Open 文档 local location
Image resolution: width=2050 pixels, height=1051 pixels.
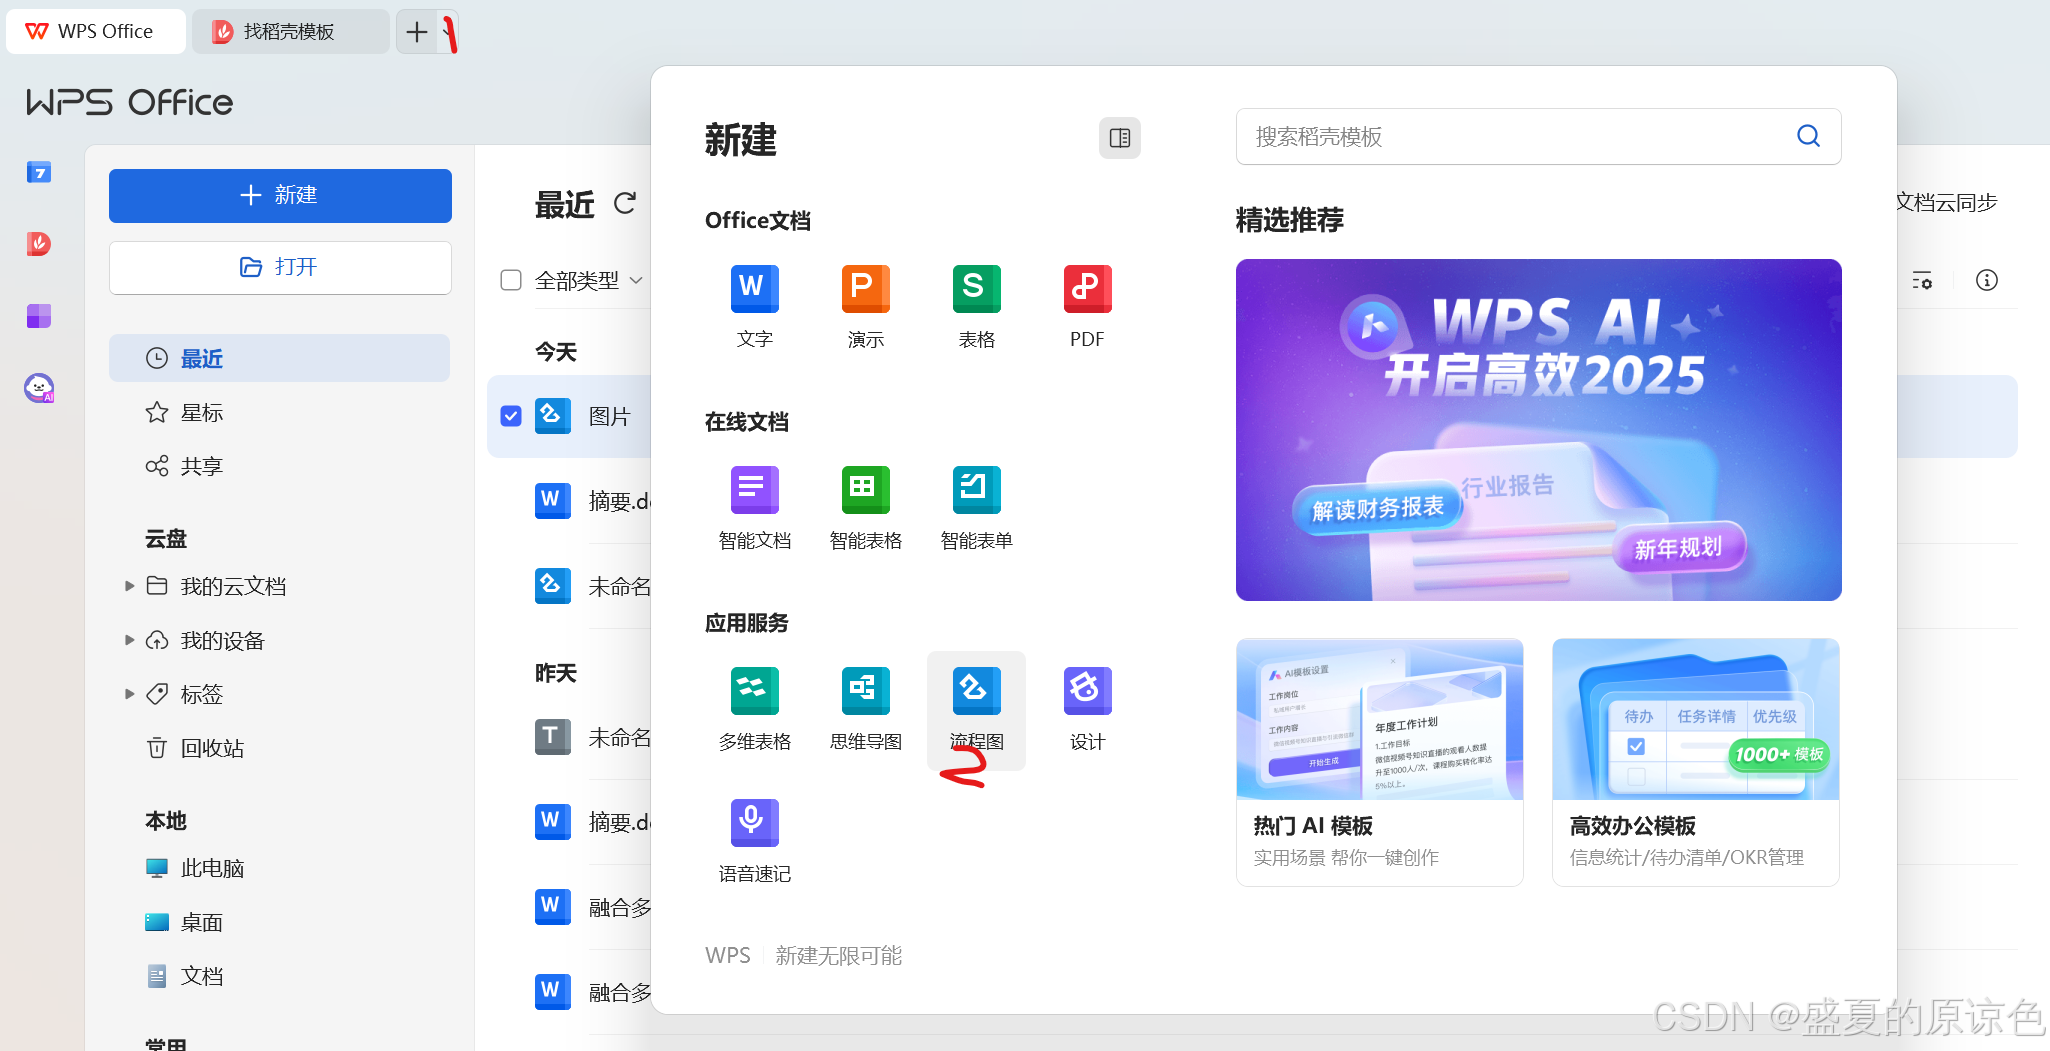click(279, 976)
